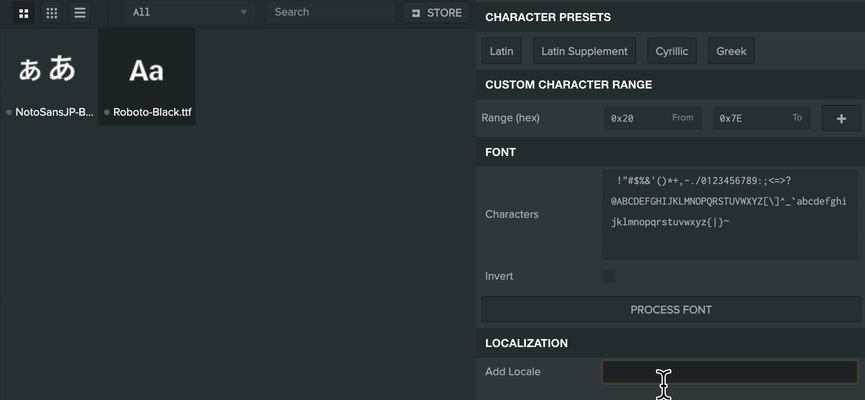Click inside the Characters text area

730,214
